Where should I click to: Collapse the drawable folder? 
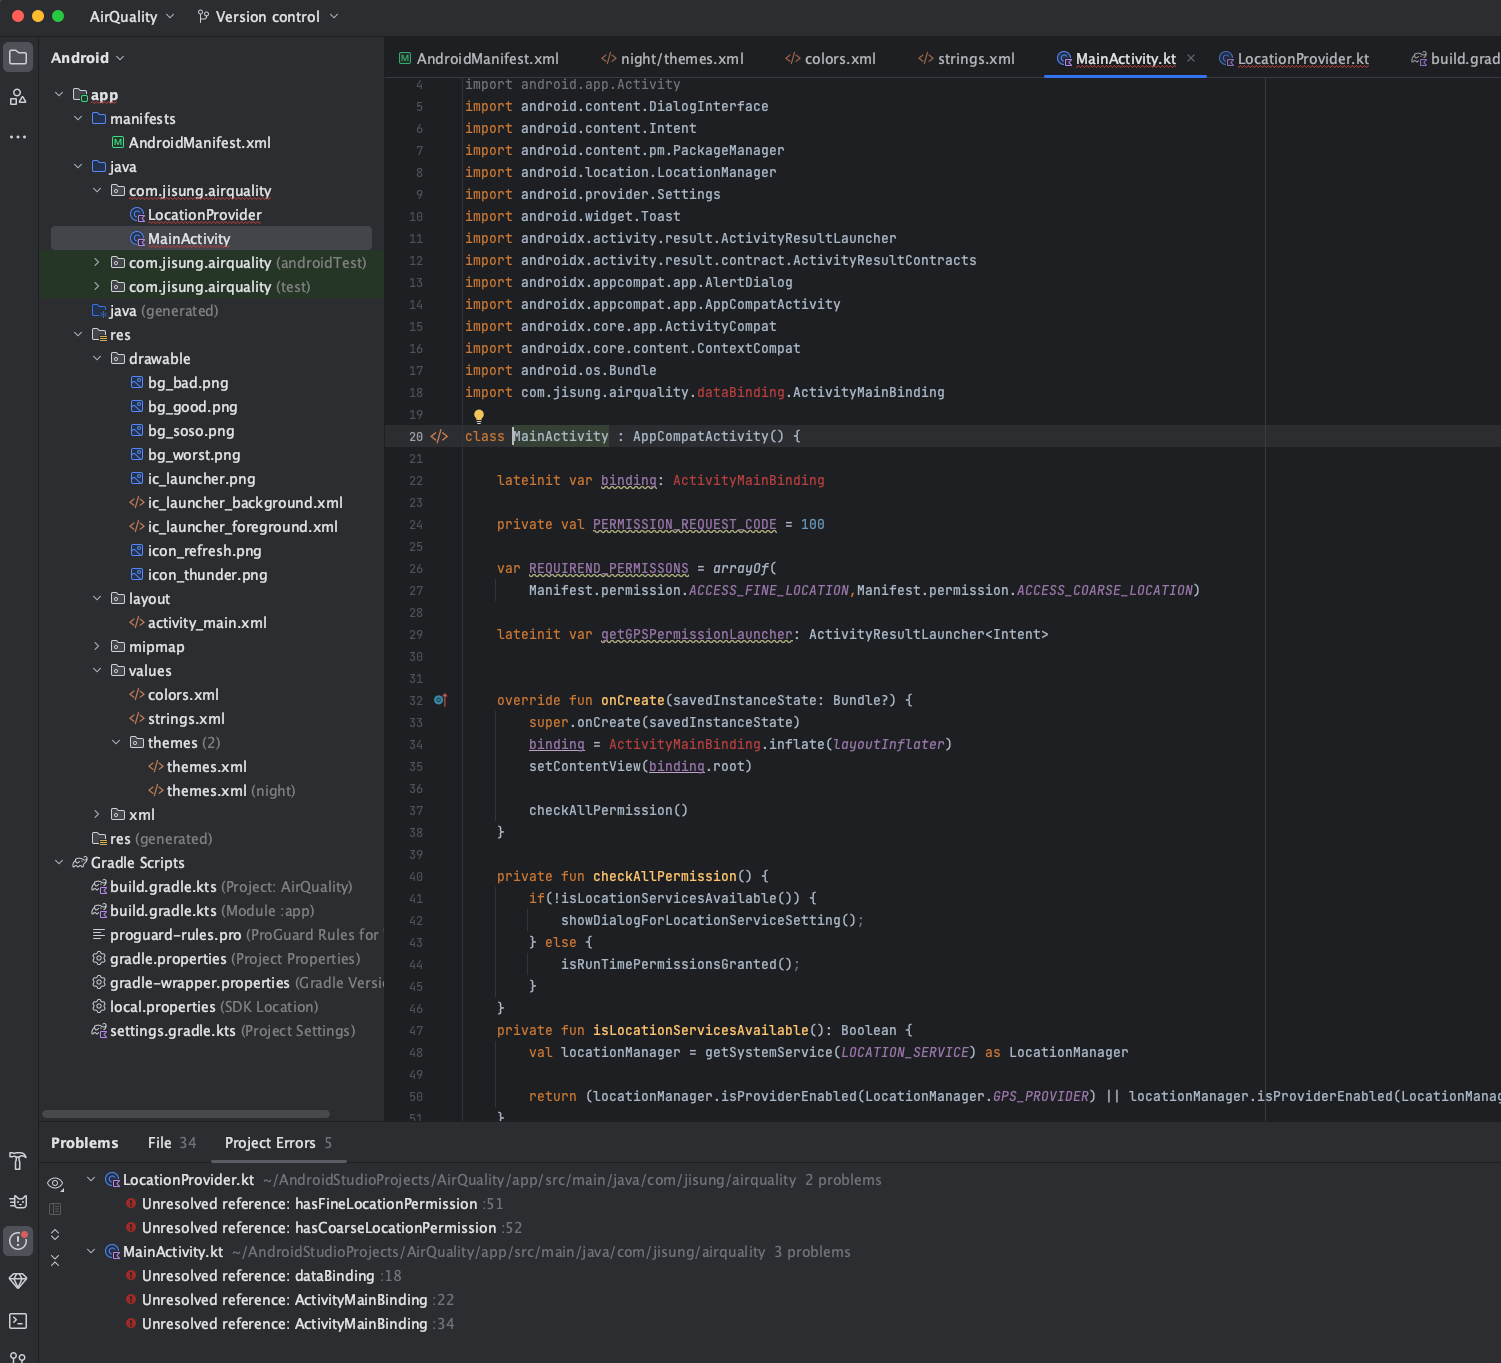(97, 358)
